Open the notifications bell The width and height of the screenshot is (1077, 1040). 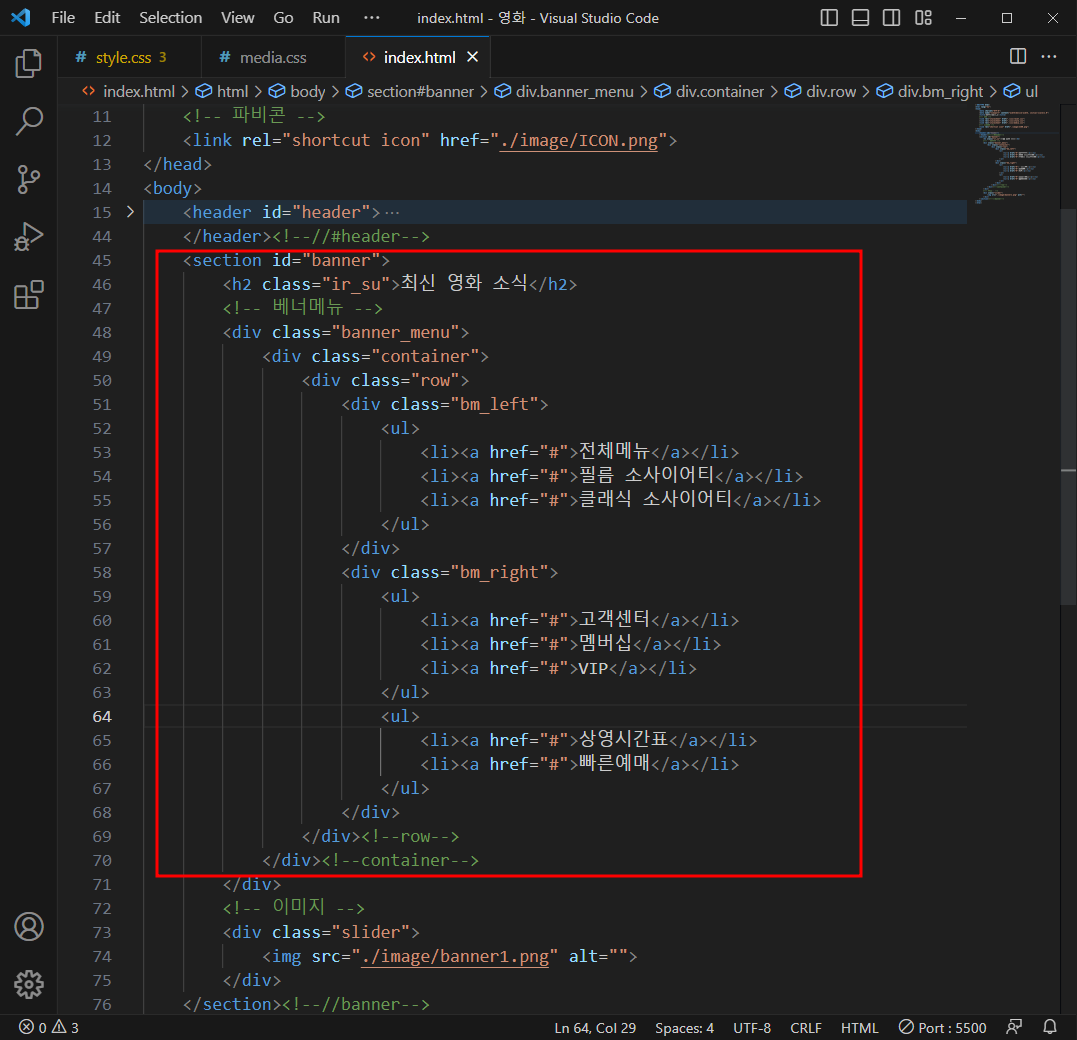pyautogui.click(x=1050, y=1028)
